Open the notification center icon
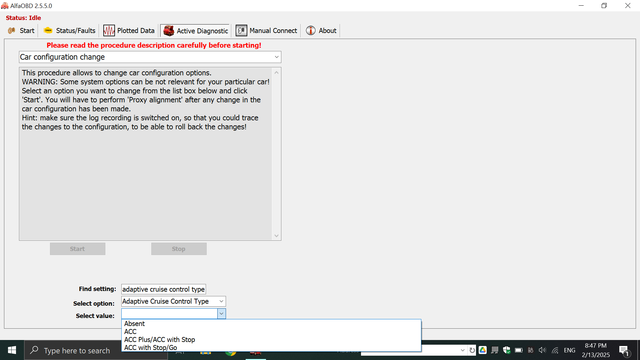Viewport: 640px width, 360px height. [624, 350]
